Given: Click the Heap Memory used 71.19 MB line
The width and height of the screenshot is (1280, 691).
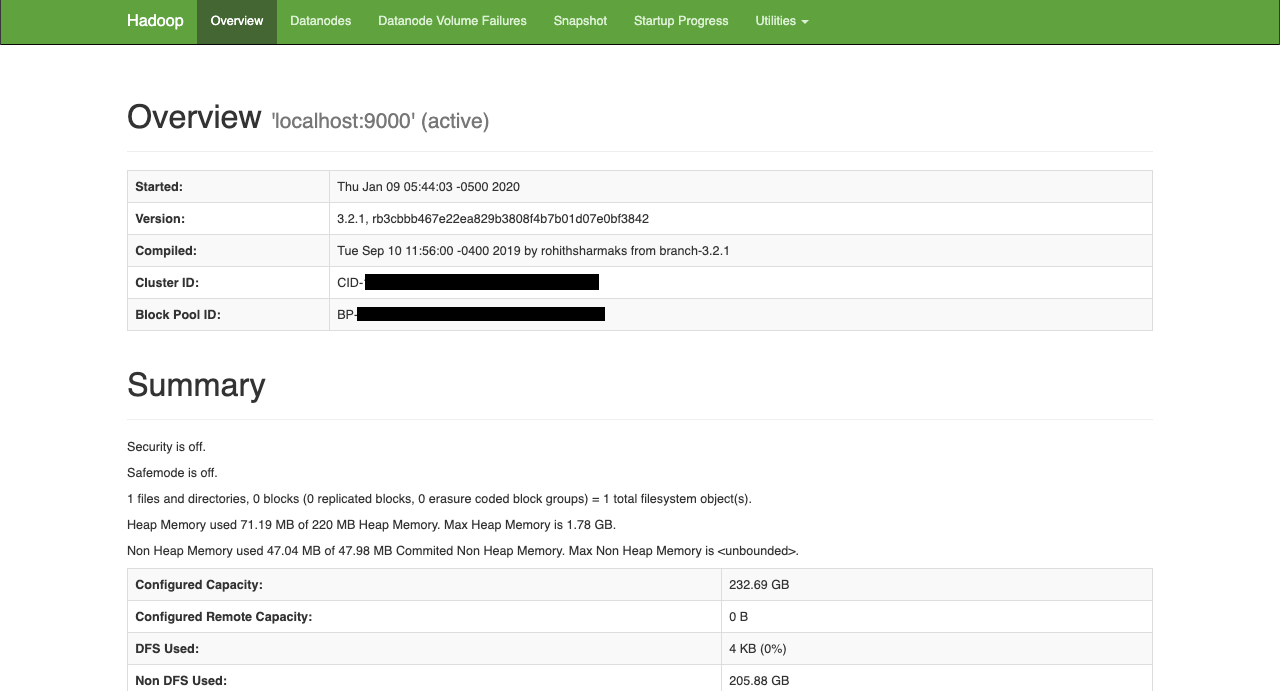Looking at the screenshot, I should click(371, 525).
